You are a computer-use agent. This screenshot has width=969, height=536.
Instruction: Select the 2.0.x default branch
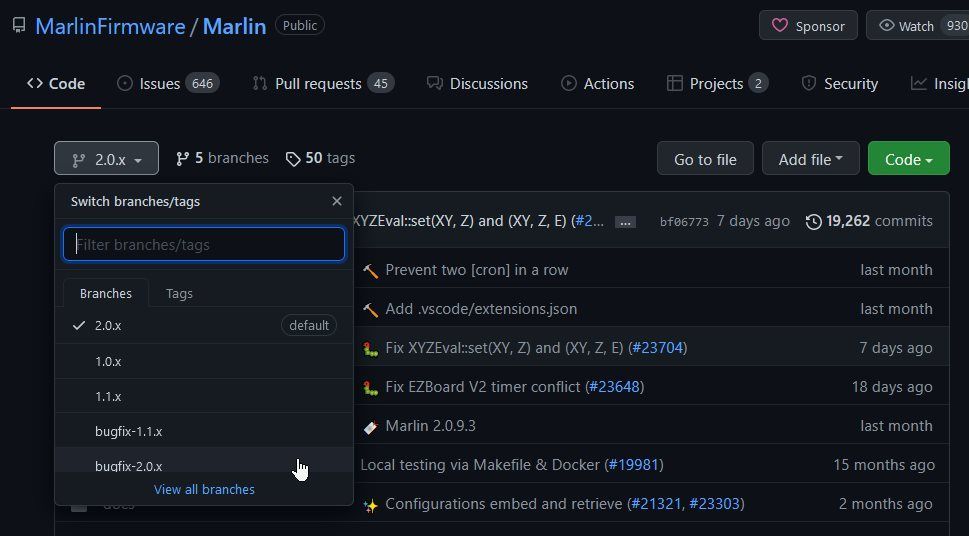(x=204, y=325)
